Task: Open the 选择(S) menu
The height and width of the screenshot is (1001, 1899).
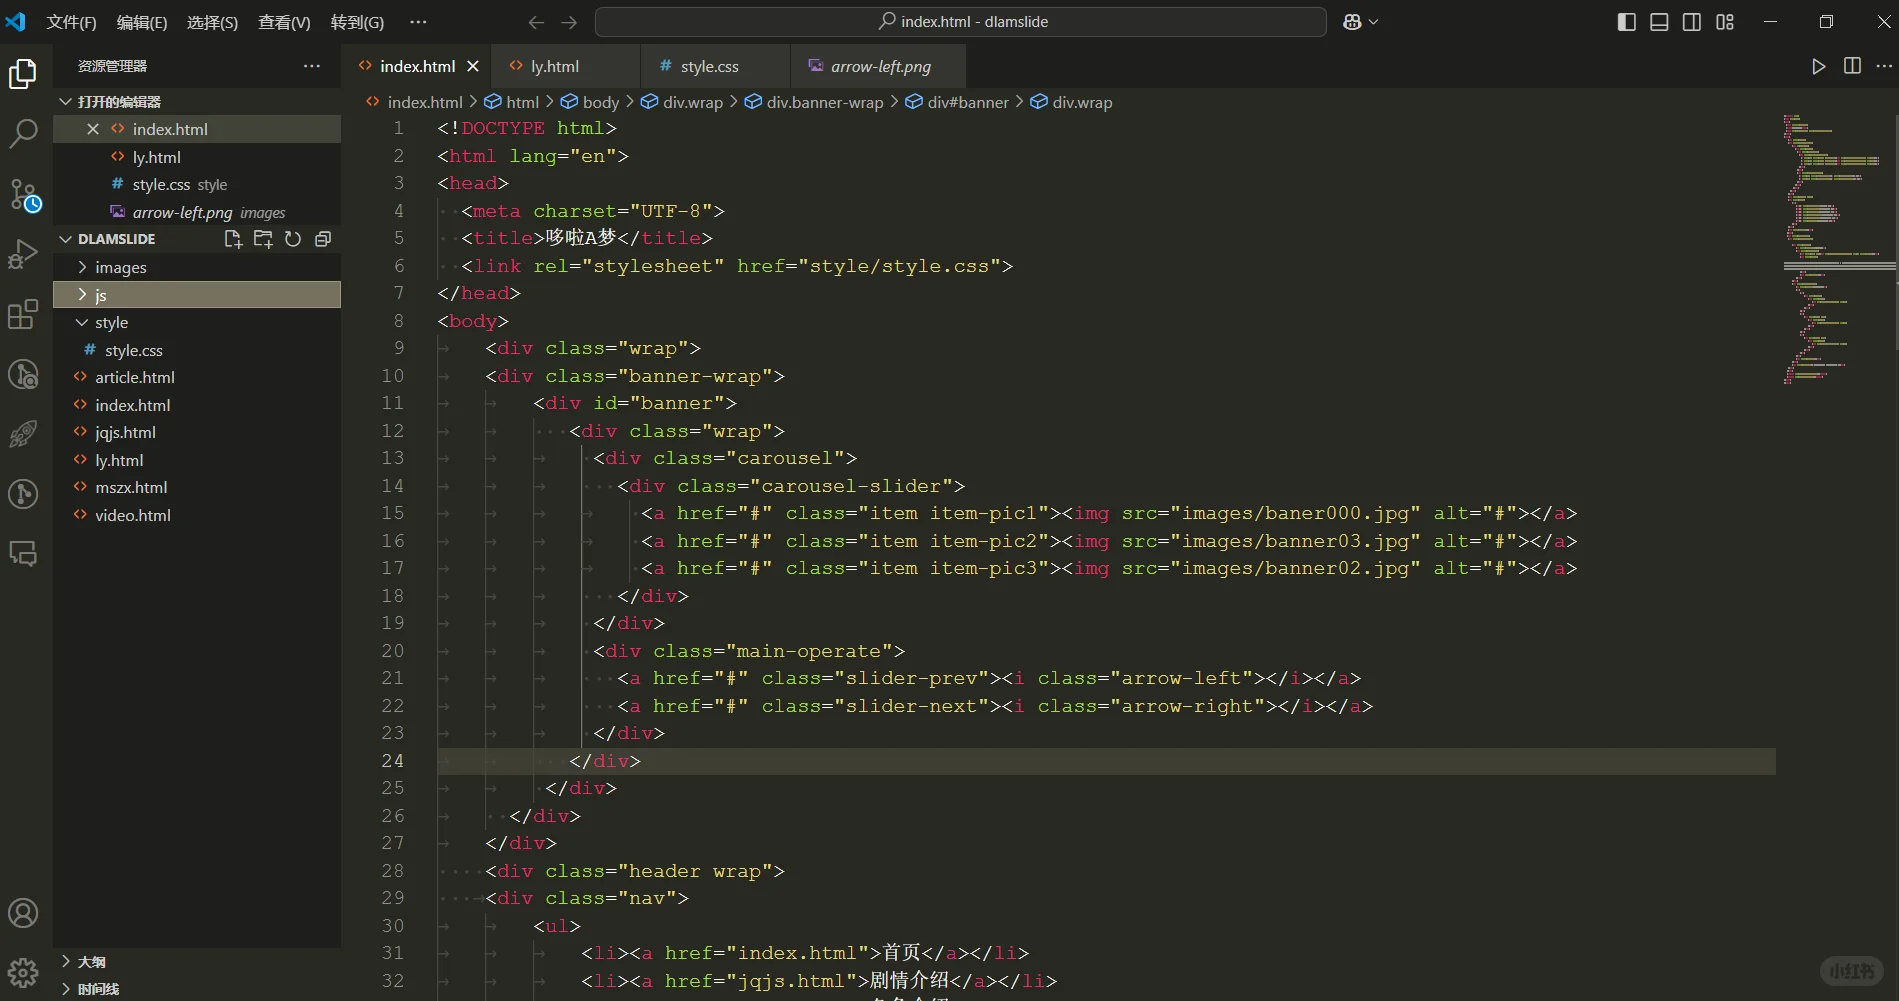Action: pyautogui.click(x=212, y=22)
